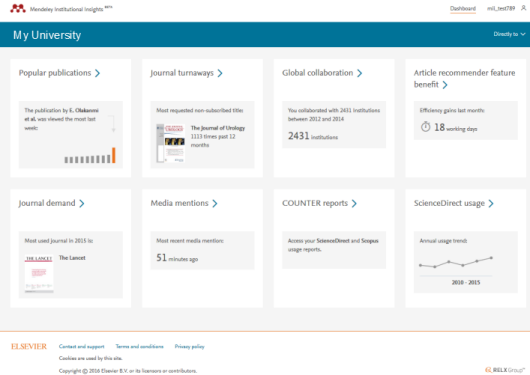Open ScienceDirect usage chevron arrow
The width and height of the screenshot is (530, 375).
click(491, 203)
